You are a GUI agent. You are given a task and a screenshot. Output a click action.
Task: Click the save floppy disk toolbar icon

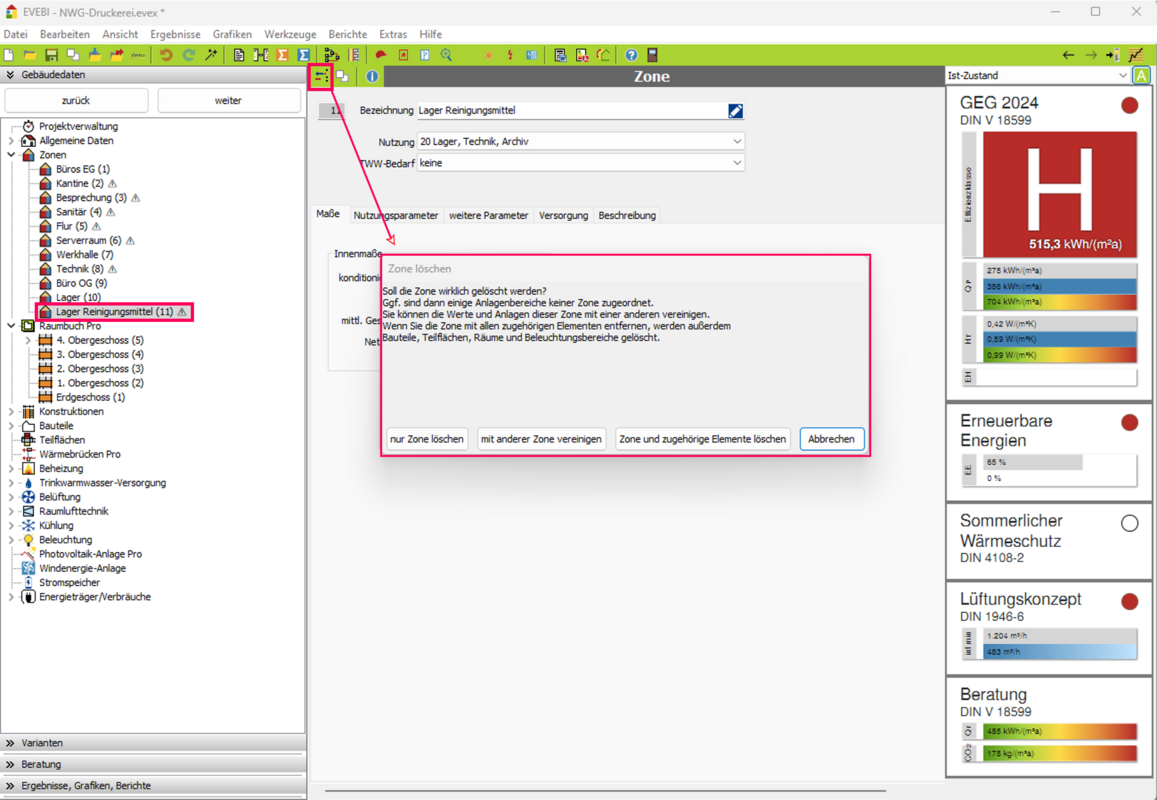[51, 55]
